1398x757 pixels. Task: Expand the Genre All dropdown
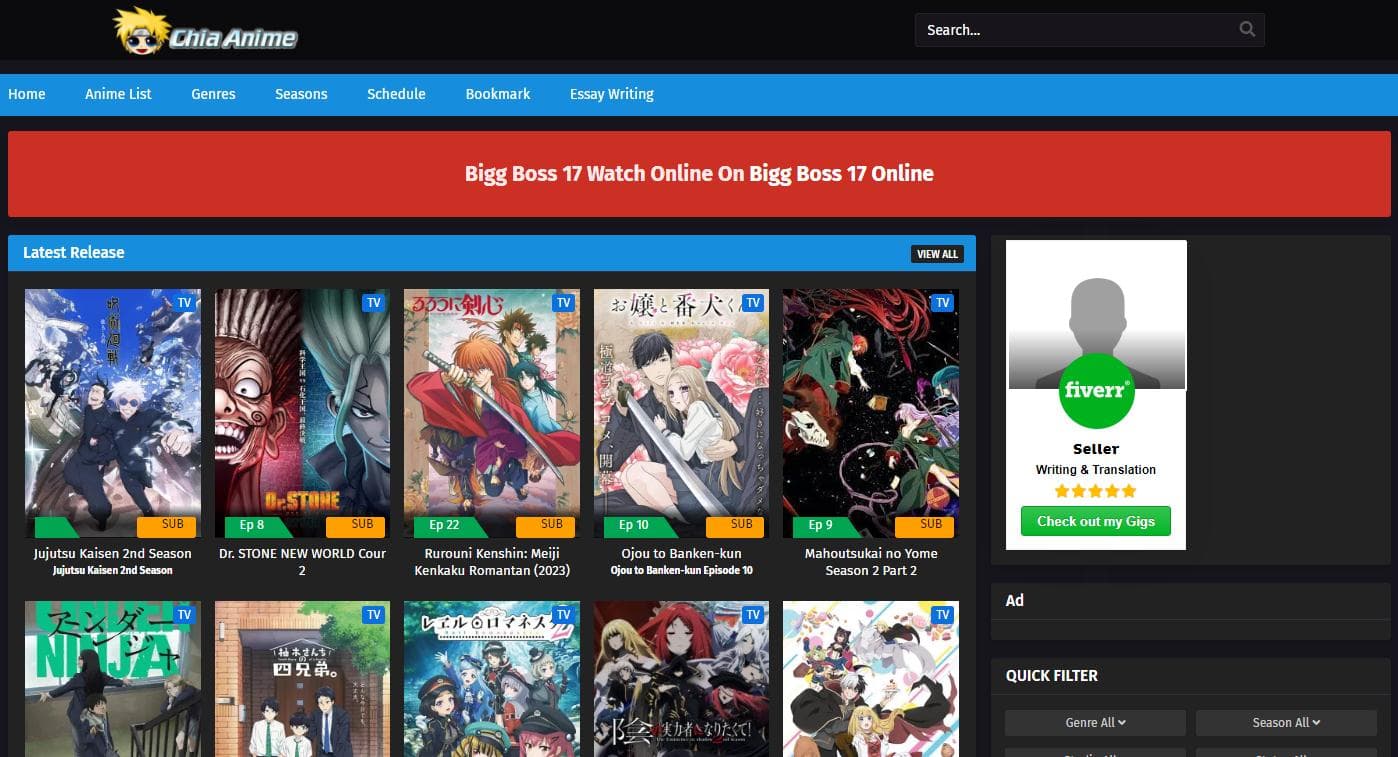pyautogui.click(x=1096, y=722)
